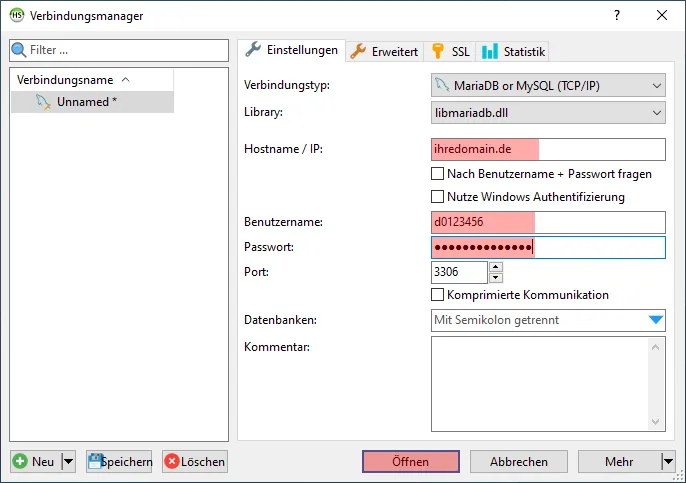Switch to the Statistik tab
This screenshot has height=483, width=686.
point(513,52)
